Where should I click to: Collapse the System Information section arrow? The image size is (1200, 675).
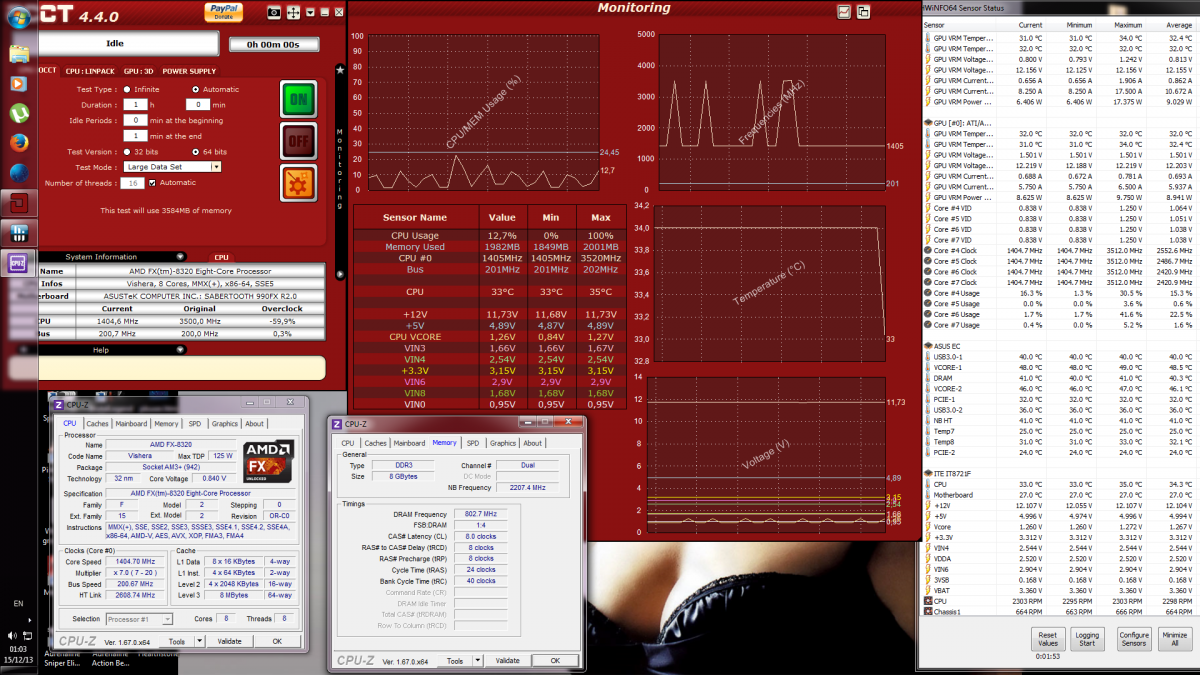pos(179,257)
